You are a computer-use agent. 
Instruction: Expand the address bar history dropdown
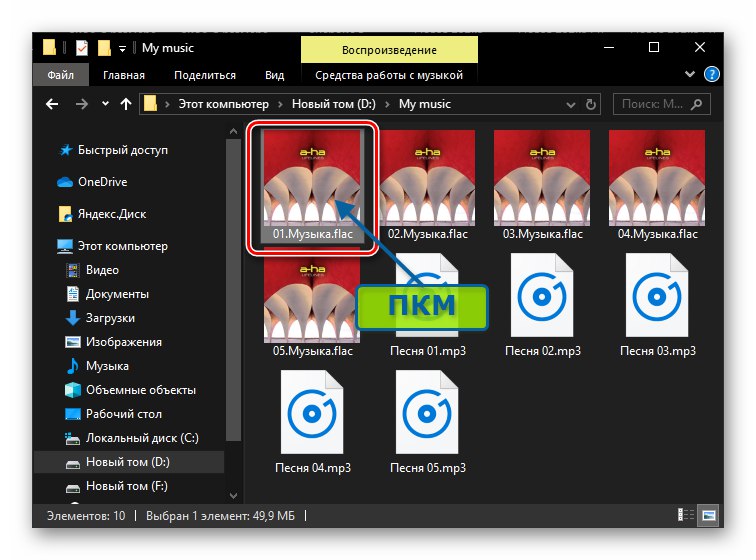[570, 105]
